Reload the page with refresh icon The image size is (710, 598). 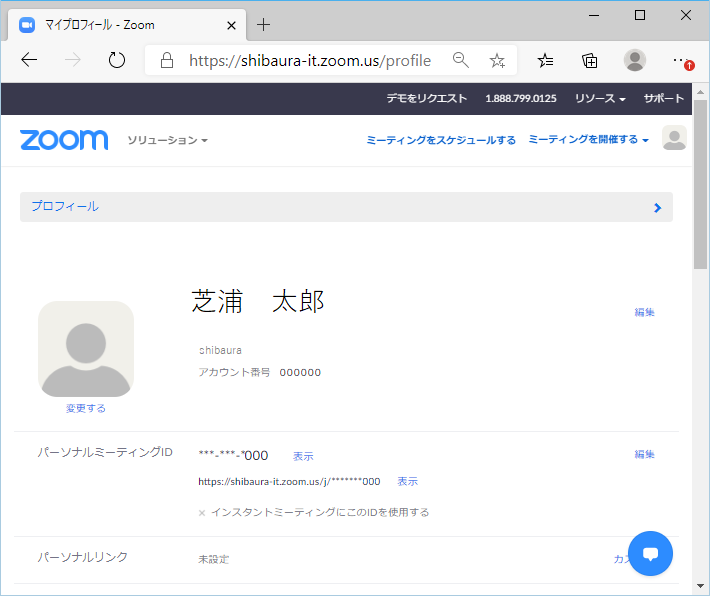click(x=117, y=60)
